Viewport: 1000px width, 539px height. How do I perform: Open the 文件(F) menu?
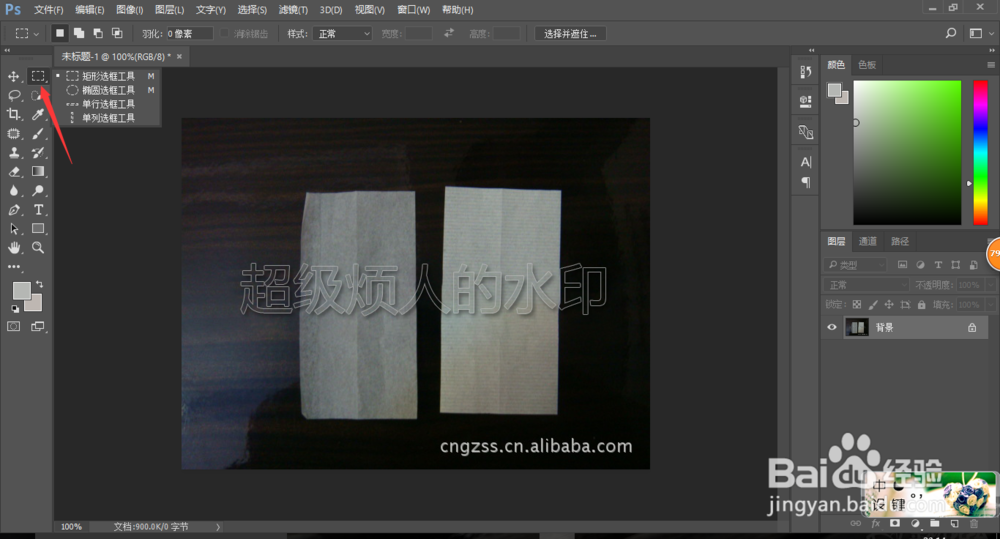click(x=48, y=10)
